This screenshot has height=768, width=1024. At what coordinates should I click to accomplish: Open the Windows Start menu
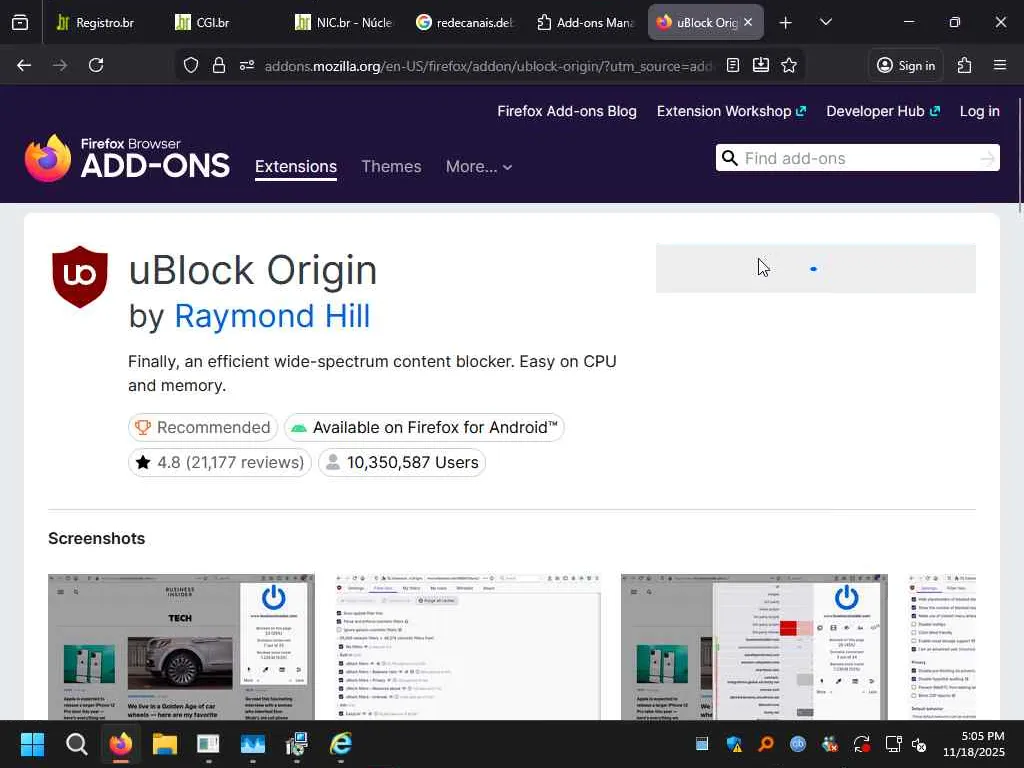(32, 744)
